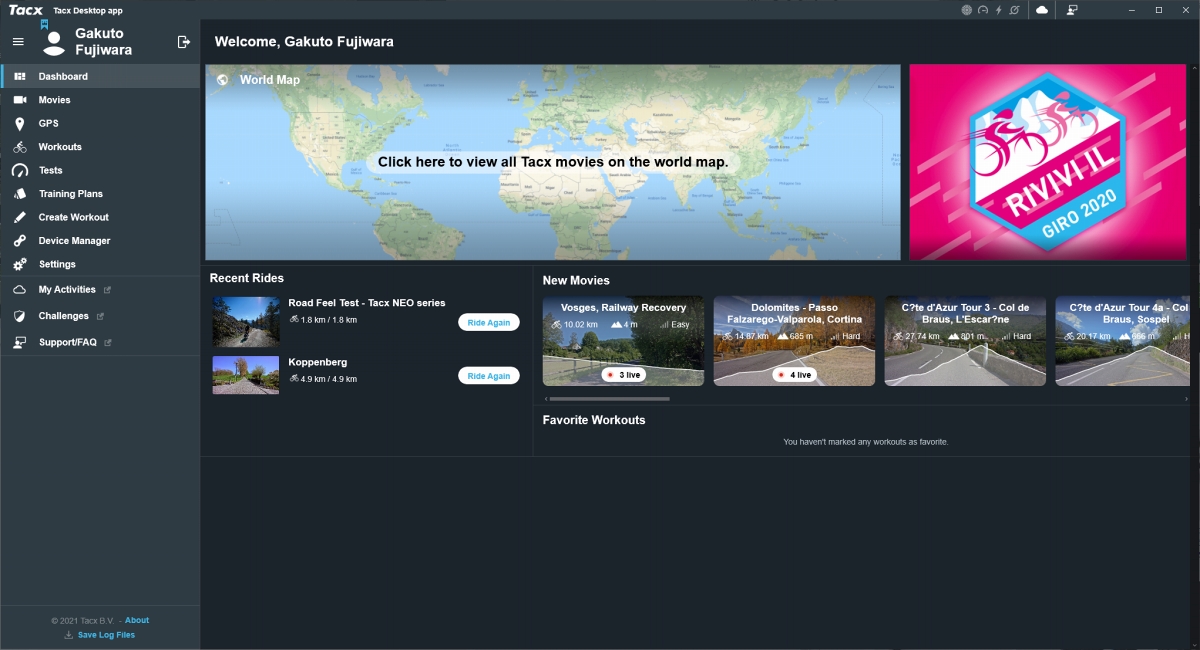Open Support/FAQ in the sidebar
1200x650 pixels.
[x=101, y=342]
